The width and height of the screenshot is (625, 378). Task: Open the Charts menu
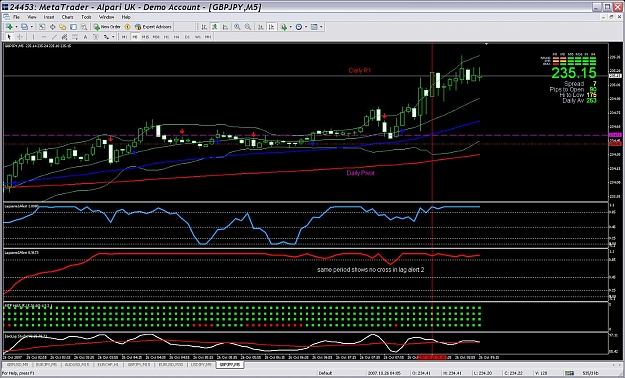pyautogui.click(x=67, y=17)
